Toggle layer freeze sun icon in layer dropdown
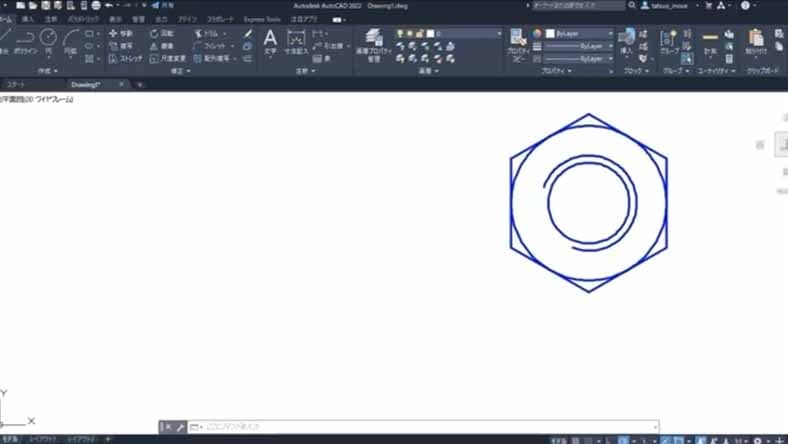788x444 pixels. click(x=410, y=33)
